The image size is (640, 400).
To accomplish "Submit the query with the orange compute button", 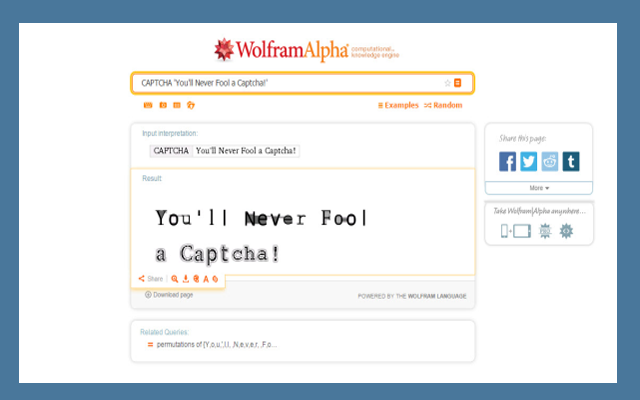I will coord(458,83).
